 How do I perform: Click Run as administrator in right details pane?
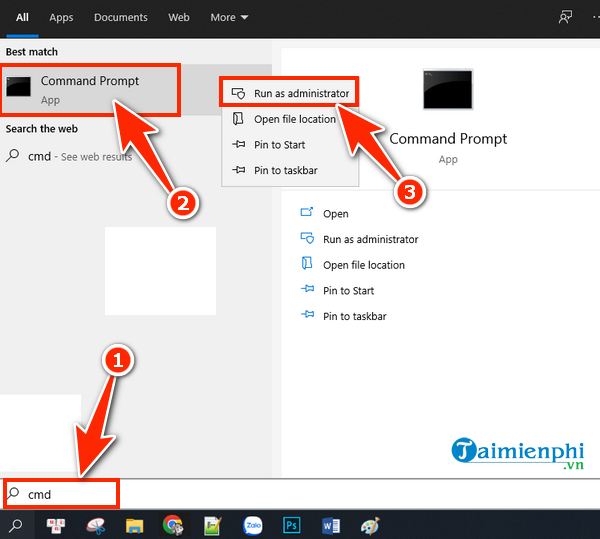click(370, 239)
